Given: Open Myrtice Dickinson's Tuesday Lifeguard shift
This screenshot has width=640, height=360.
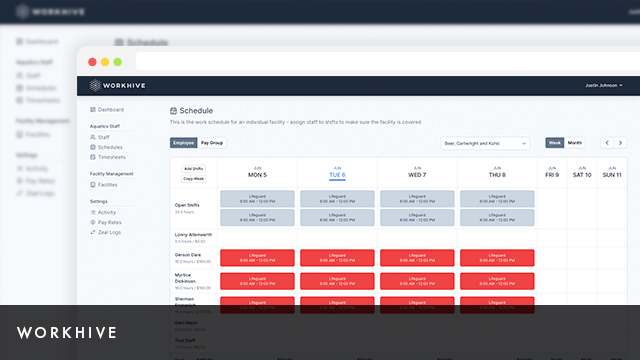Looking at the screenshot, I should coord(337,281).
